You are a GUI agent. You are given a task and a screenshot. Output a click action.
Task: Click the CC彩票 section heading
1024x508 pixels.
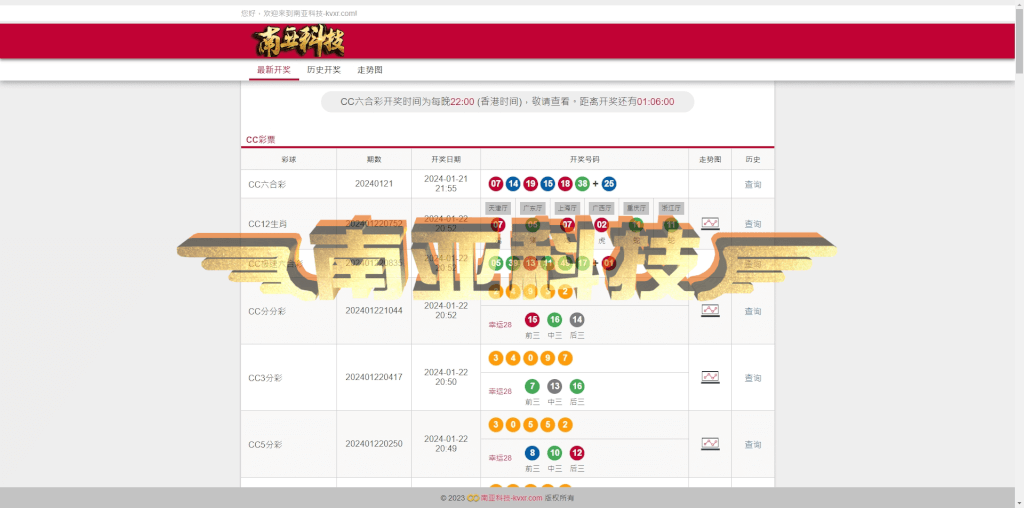[x=261, y=140]
